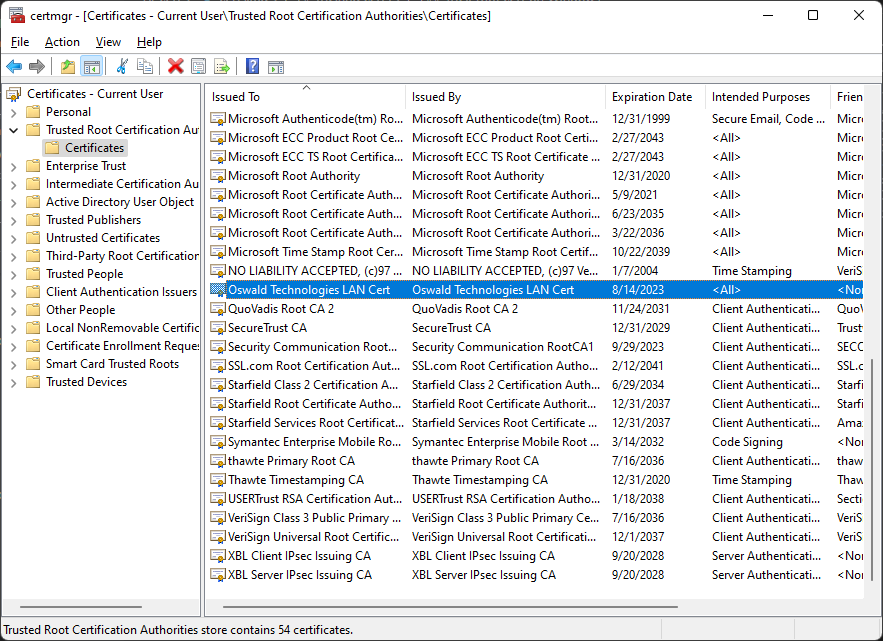The image size is (883, 641).
Task: Click the Forward navigation arrow
Action: click(38, 67)
